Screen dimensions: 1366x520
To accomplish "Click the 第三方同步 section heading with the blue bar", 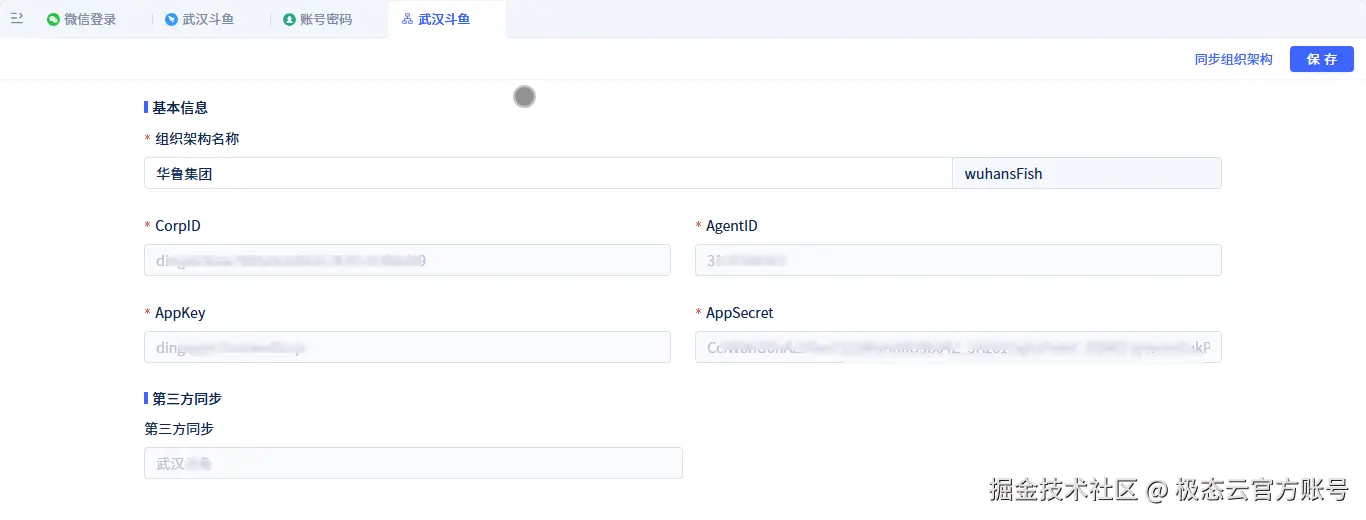I will coord(187,398).
